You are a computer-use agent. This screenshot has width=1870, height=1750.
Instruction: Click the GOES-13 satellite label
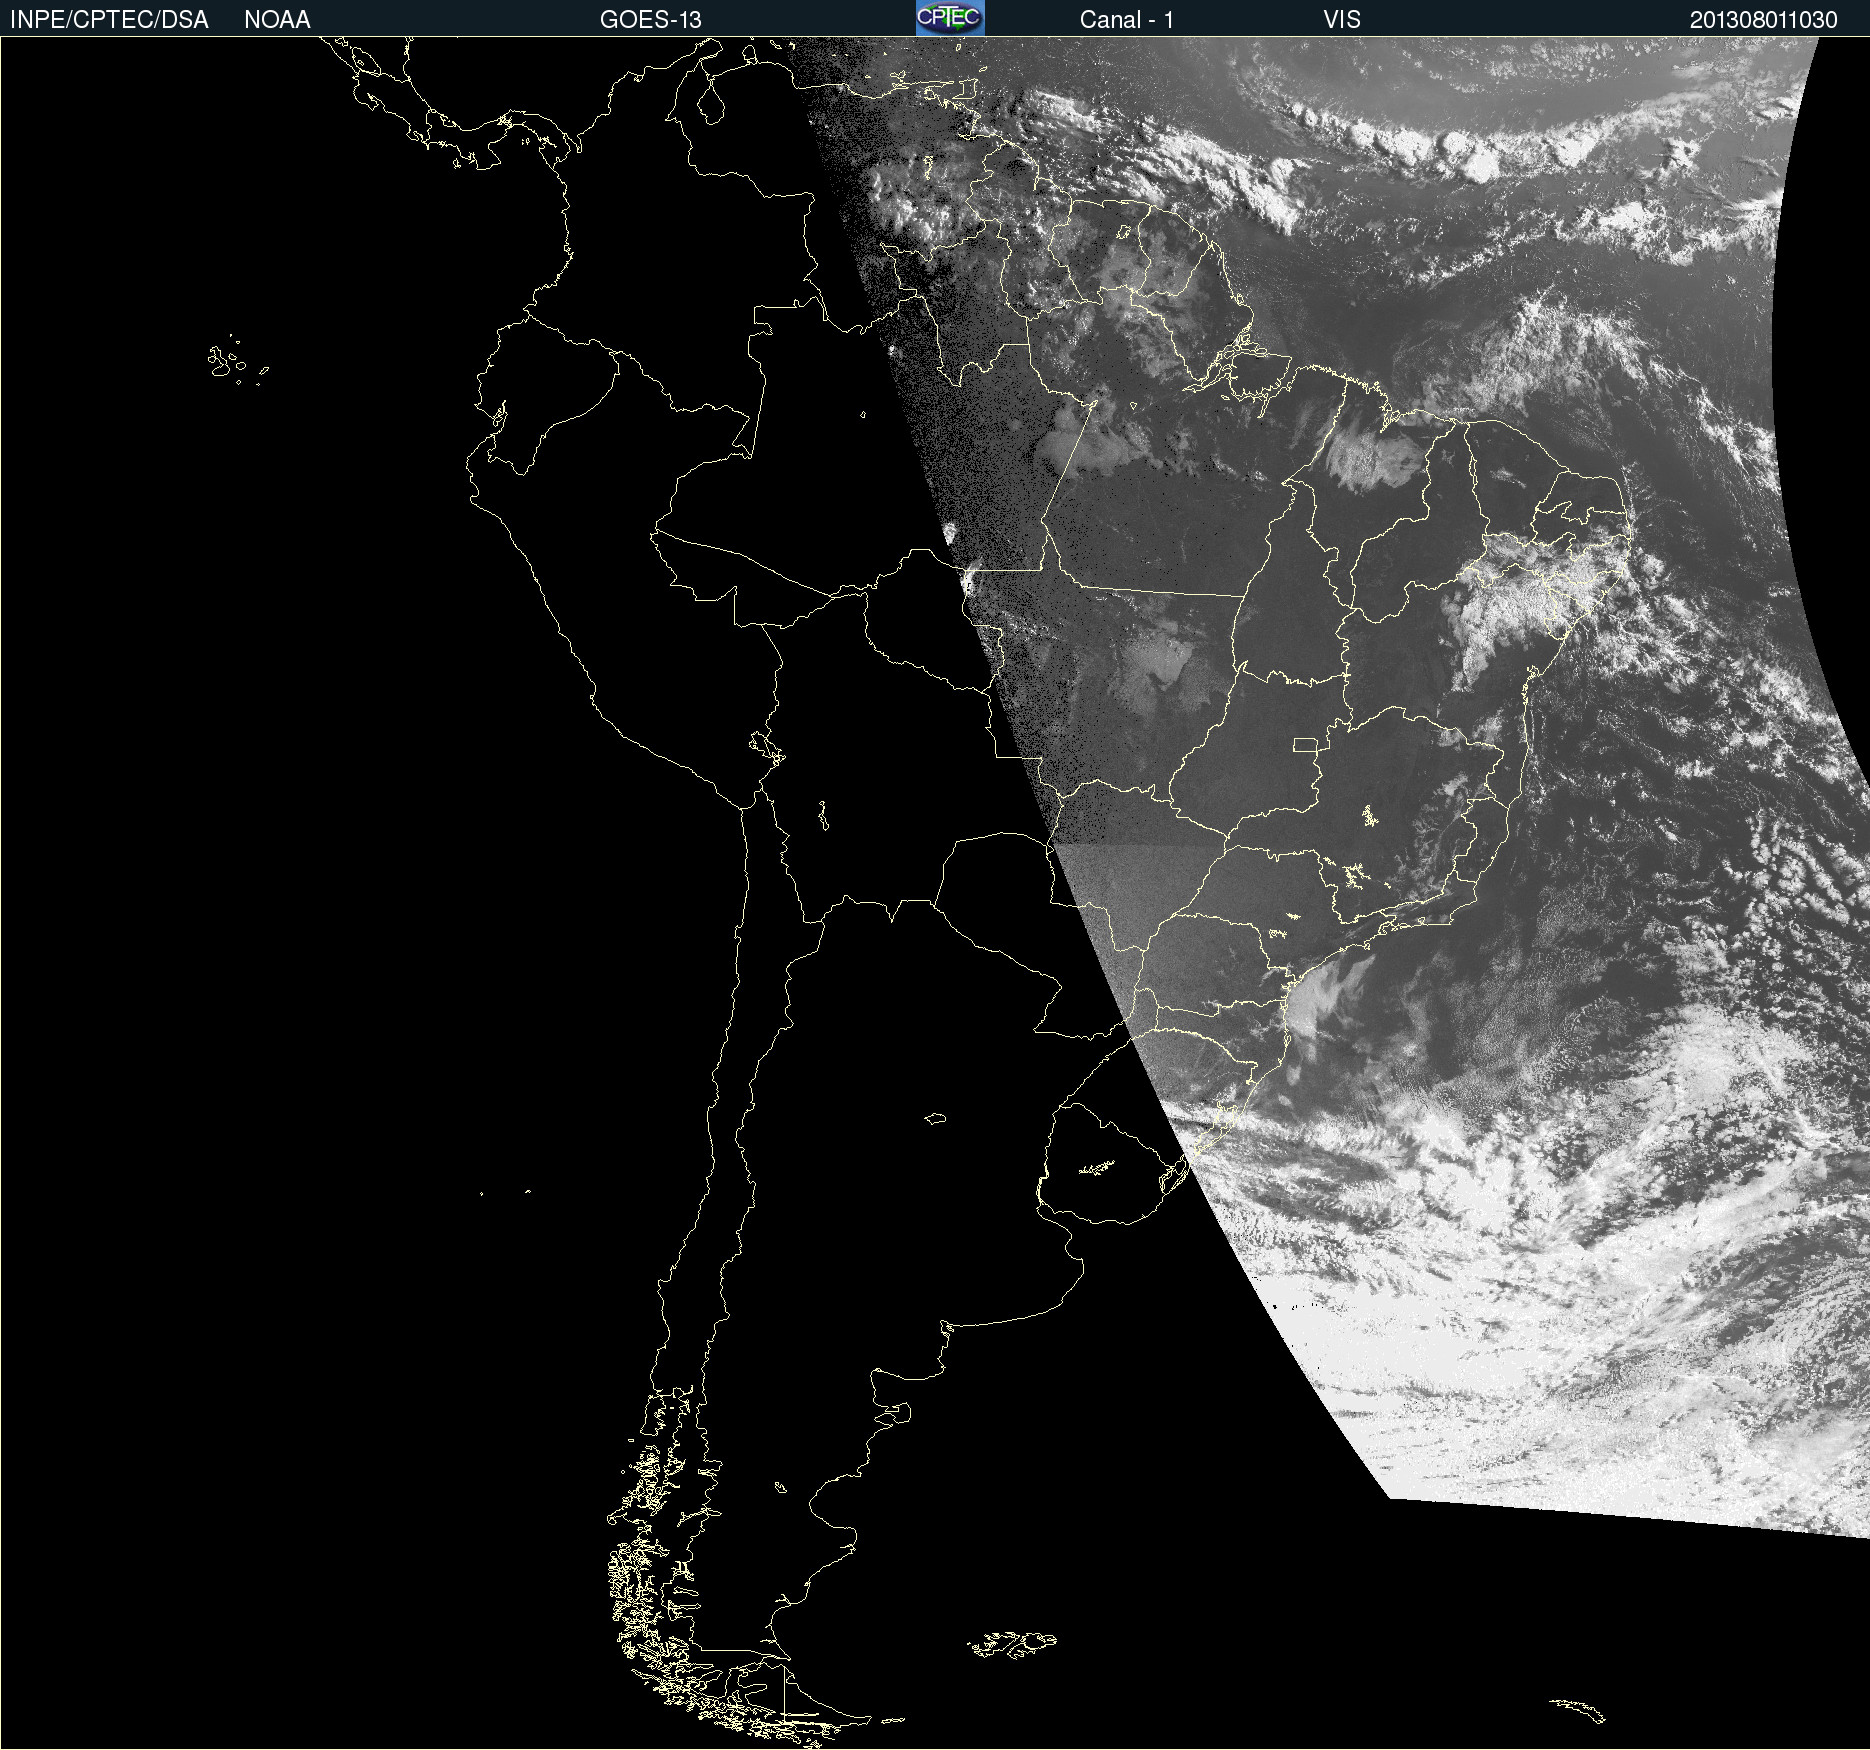pos(650,20)
